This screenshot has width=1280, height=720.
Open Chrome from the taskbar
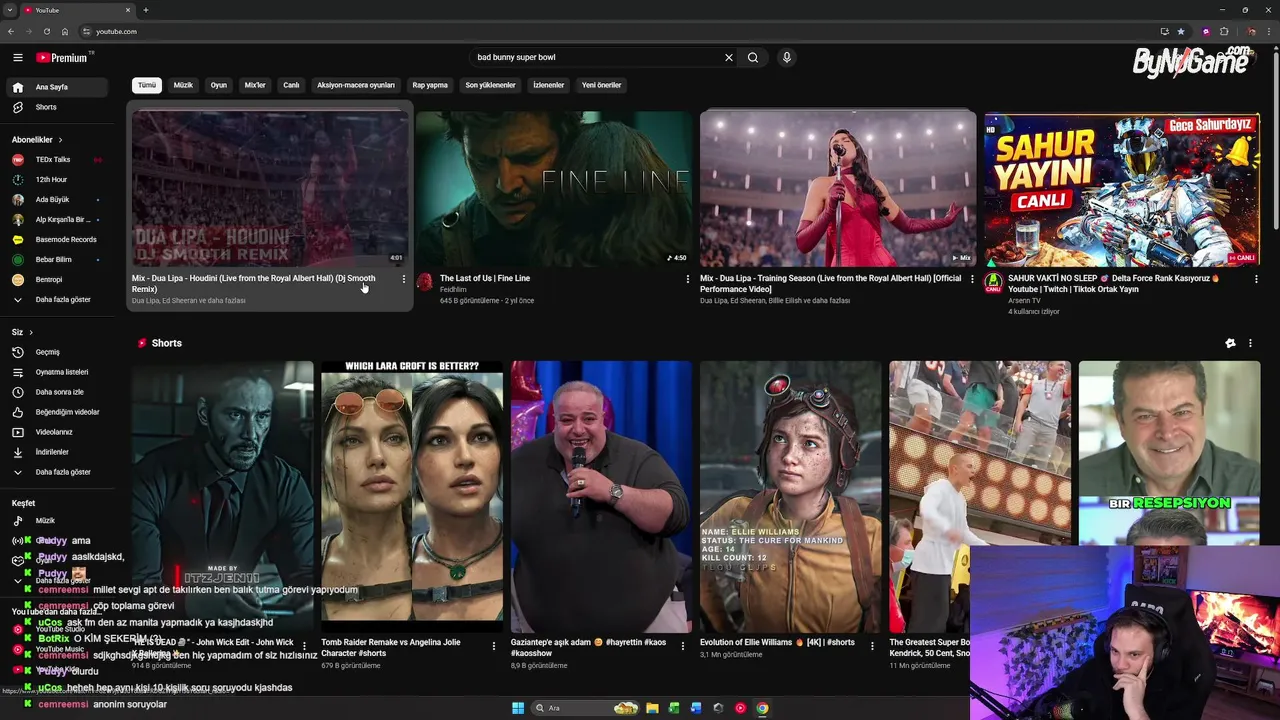pyautogui.click(x=762, y=708)
